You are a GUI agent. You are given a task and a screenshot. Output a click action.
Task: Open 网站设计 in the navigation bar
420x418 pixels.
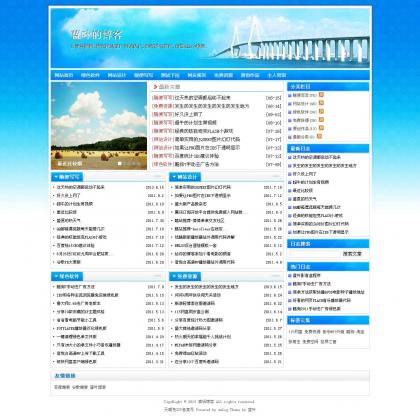point(117,75)
